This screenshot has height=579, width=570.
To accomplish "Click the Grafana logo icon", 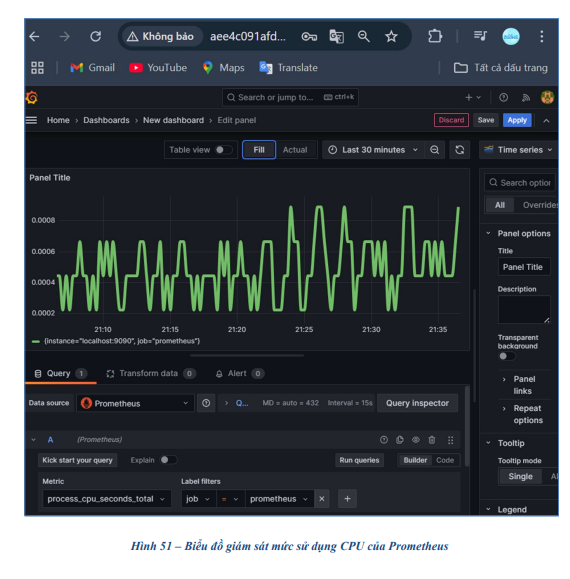I will tap(32, 97).
